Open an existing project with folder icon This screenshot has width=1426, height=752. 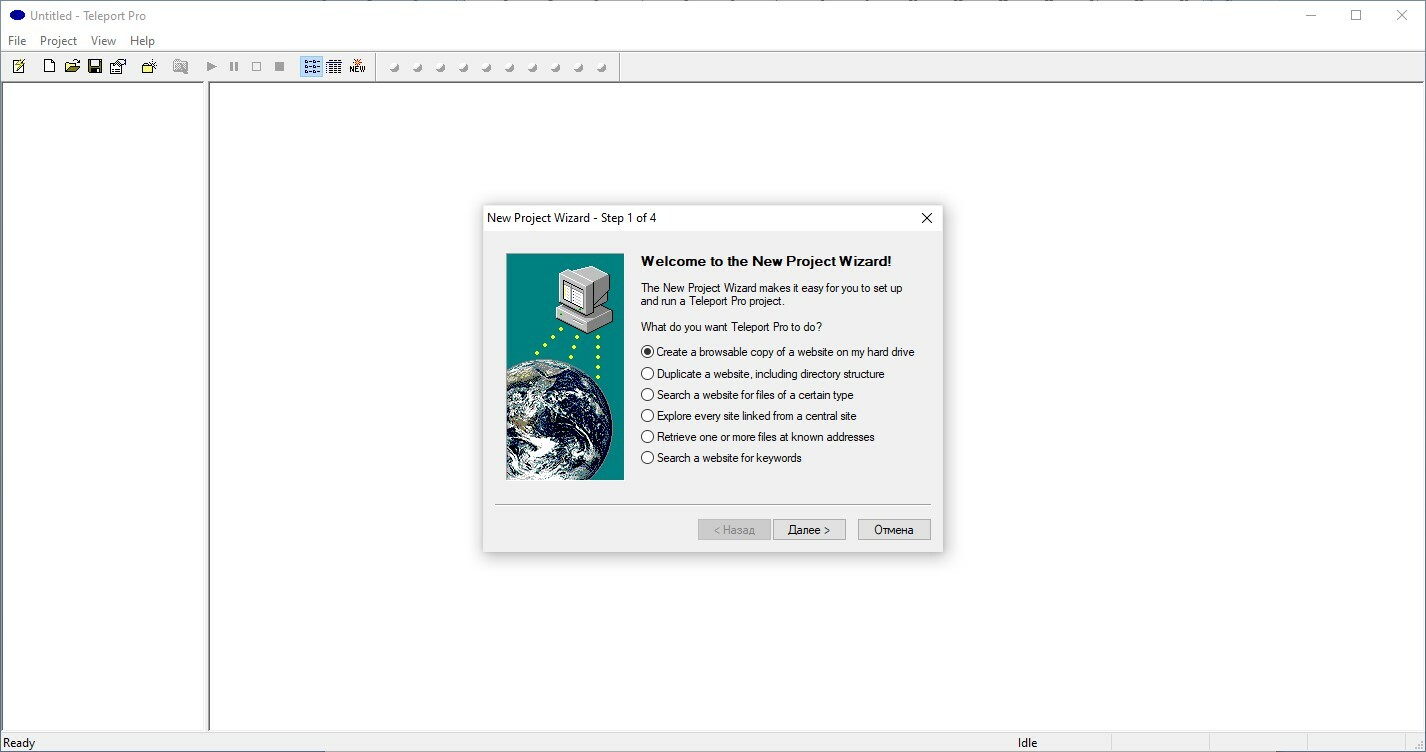click(x=72, y=66)
